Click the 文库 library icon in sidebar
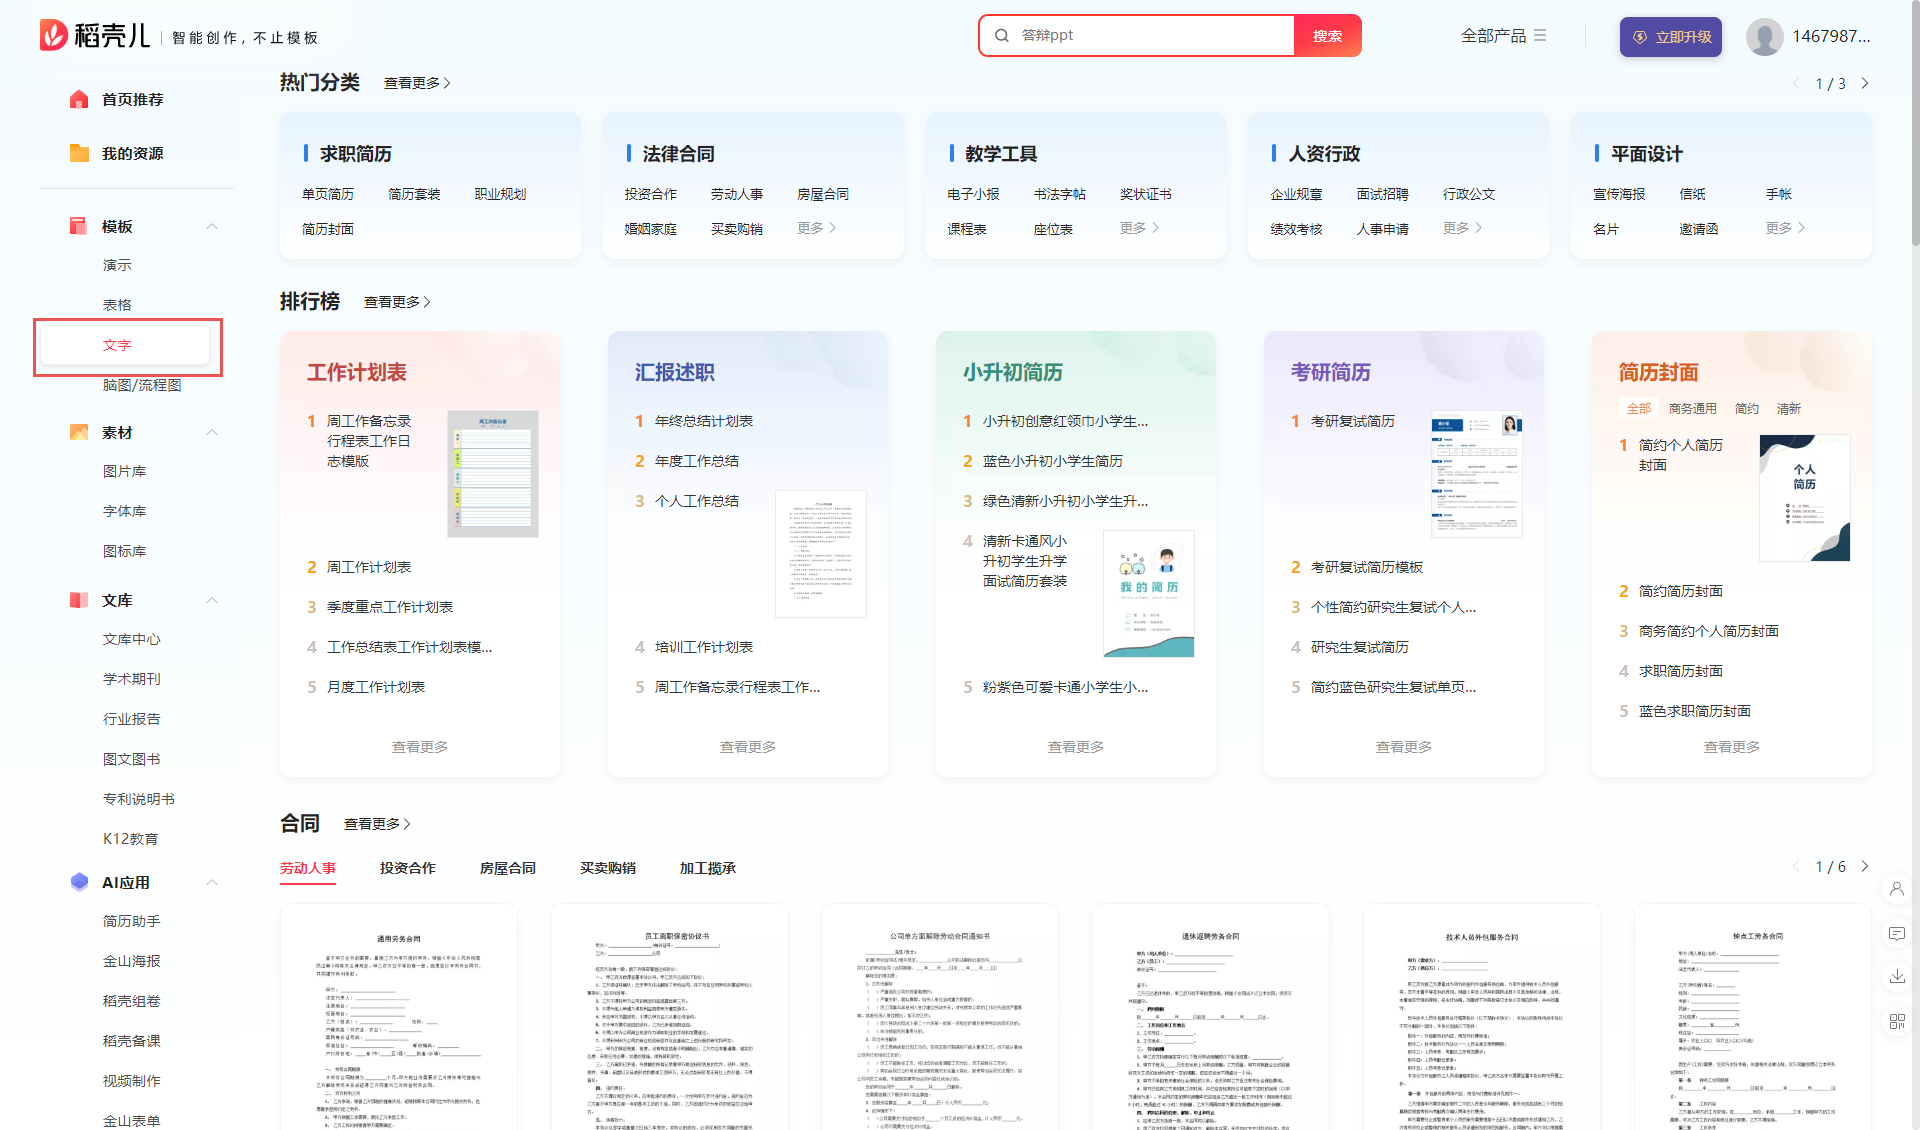Image resolution: width=1920 pixels, height=1130 pixels. click(x=79, y=600)
